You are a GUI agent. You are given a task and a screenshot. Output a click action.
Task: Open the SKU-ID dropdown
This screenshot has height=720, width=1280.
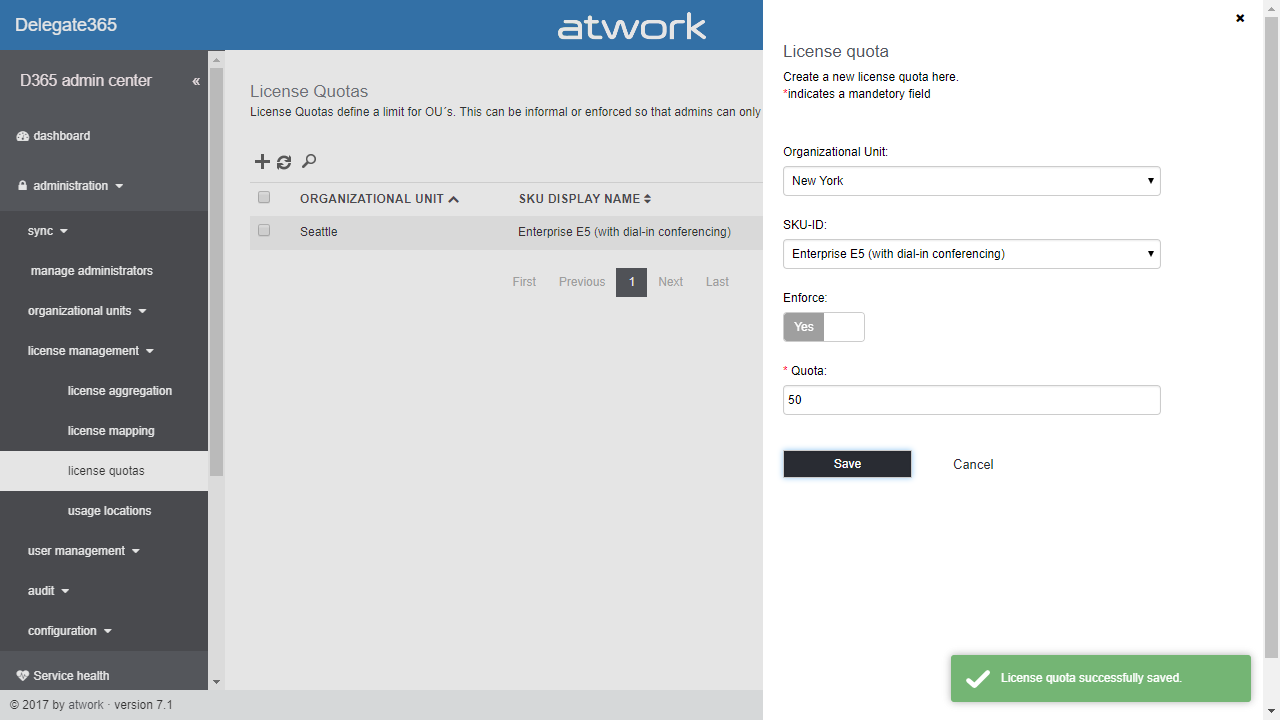click(972, 254)
